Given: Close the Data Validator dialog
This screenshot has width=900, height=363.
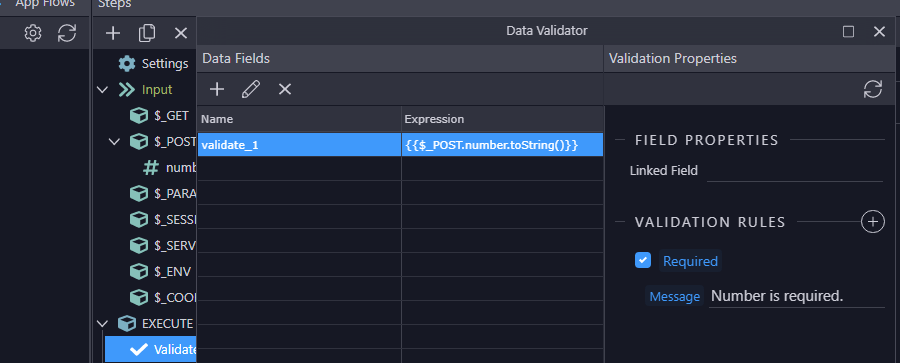Looking at the screenshot, I should click(879, 32).
